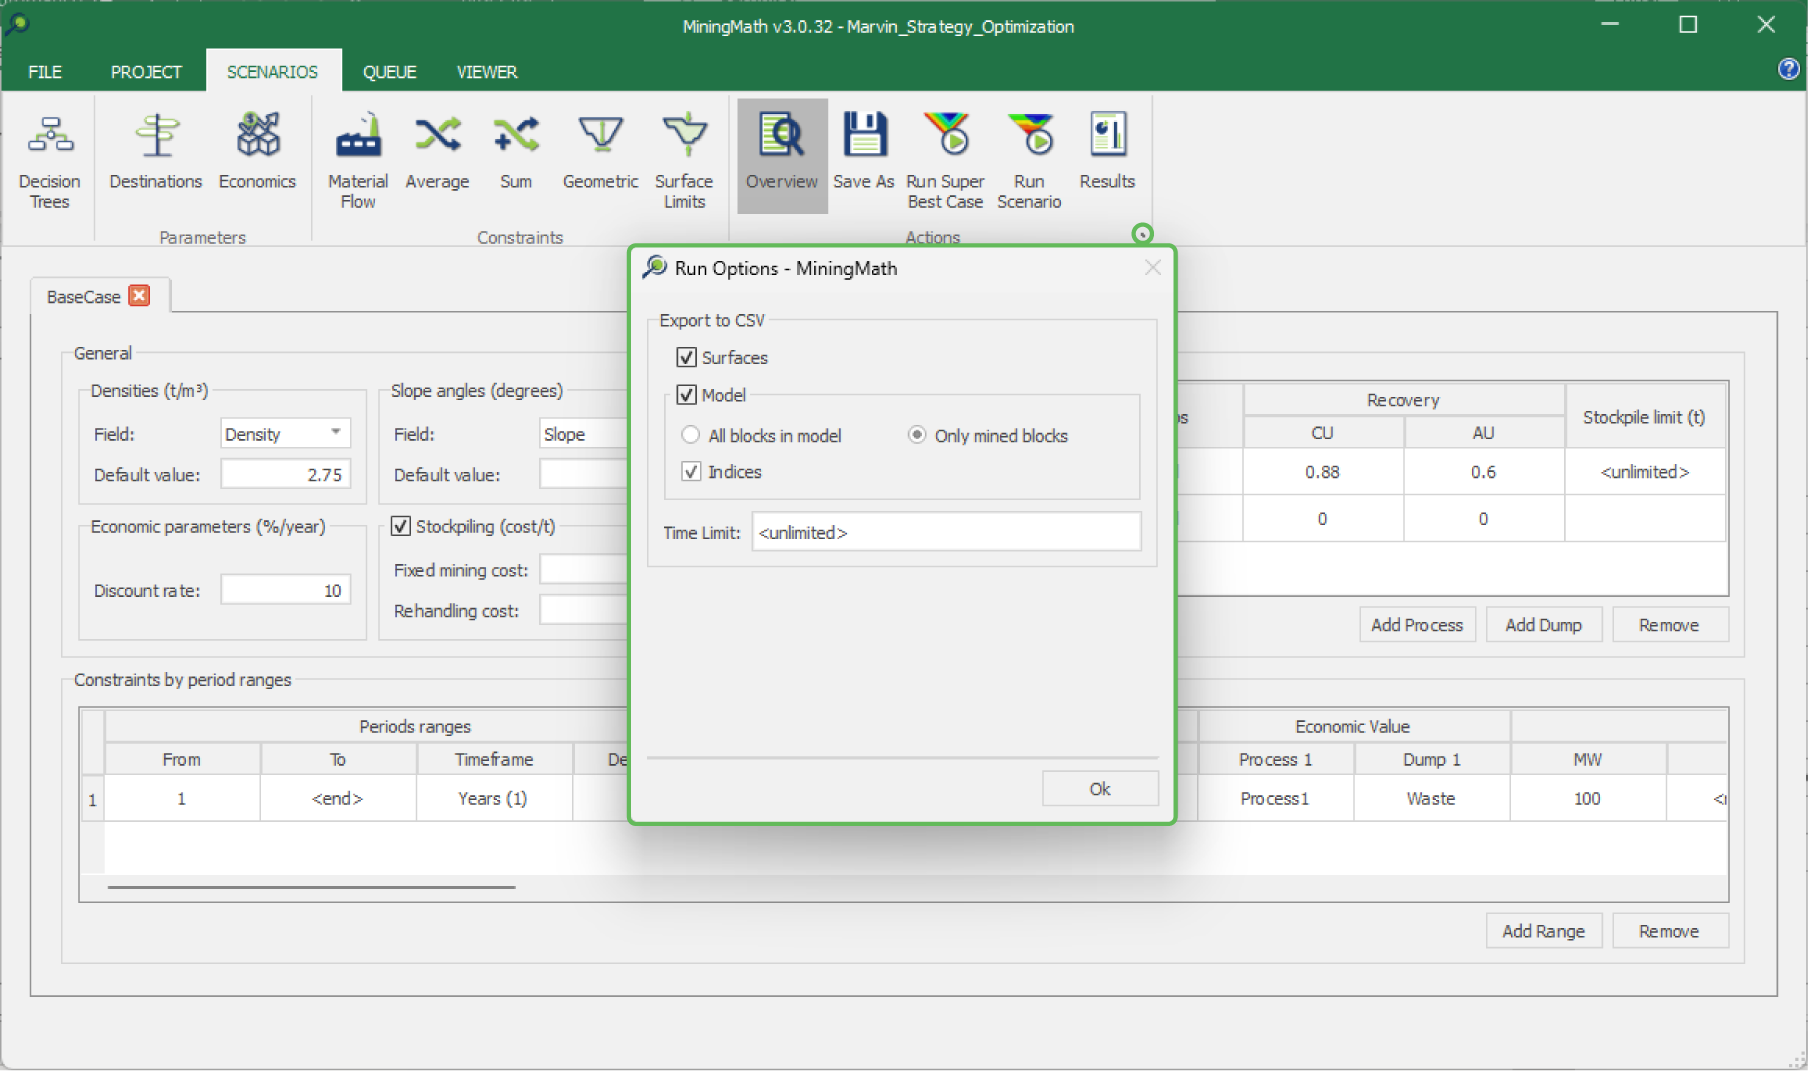Viewport: 1808px width, 1071px height.
Task: Open the Results report icon
Action: [1107, 137]
